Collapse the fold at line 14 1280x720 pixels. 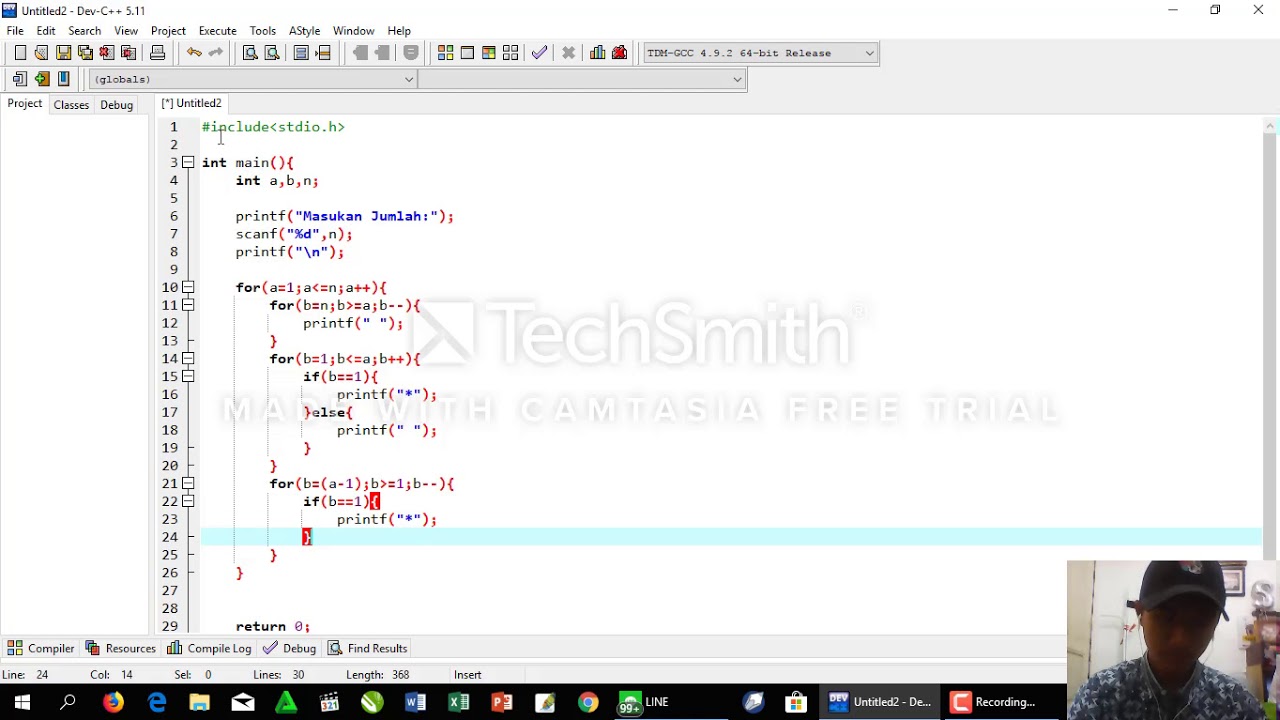click(x=188, y=358)
